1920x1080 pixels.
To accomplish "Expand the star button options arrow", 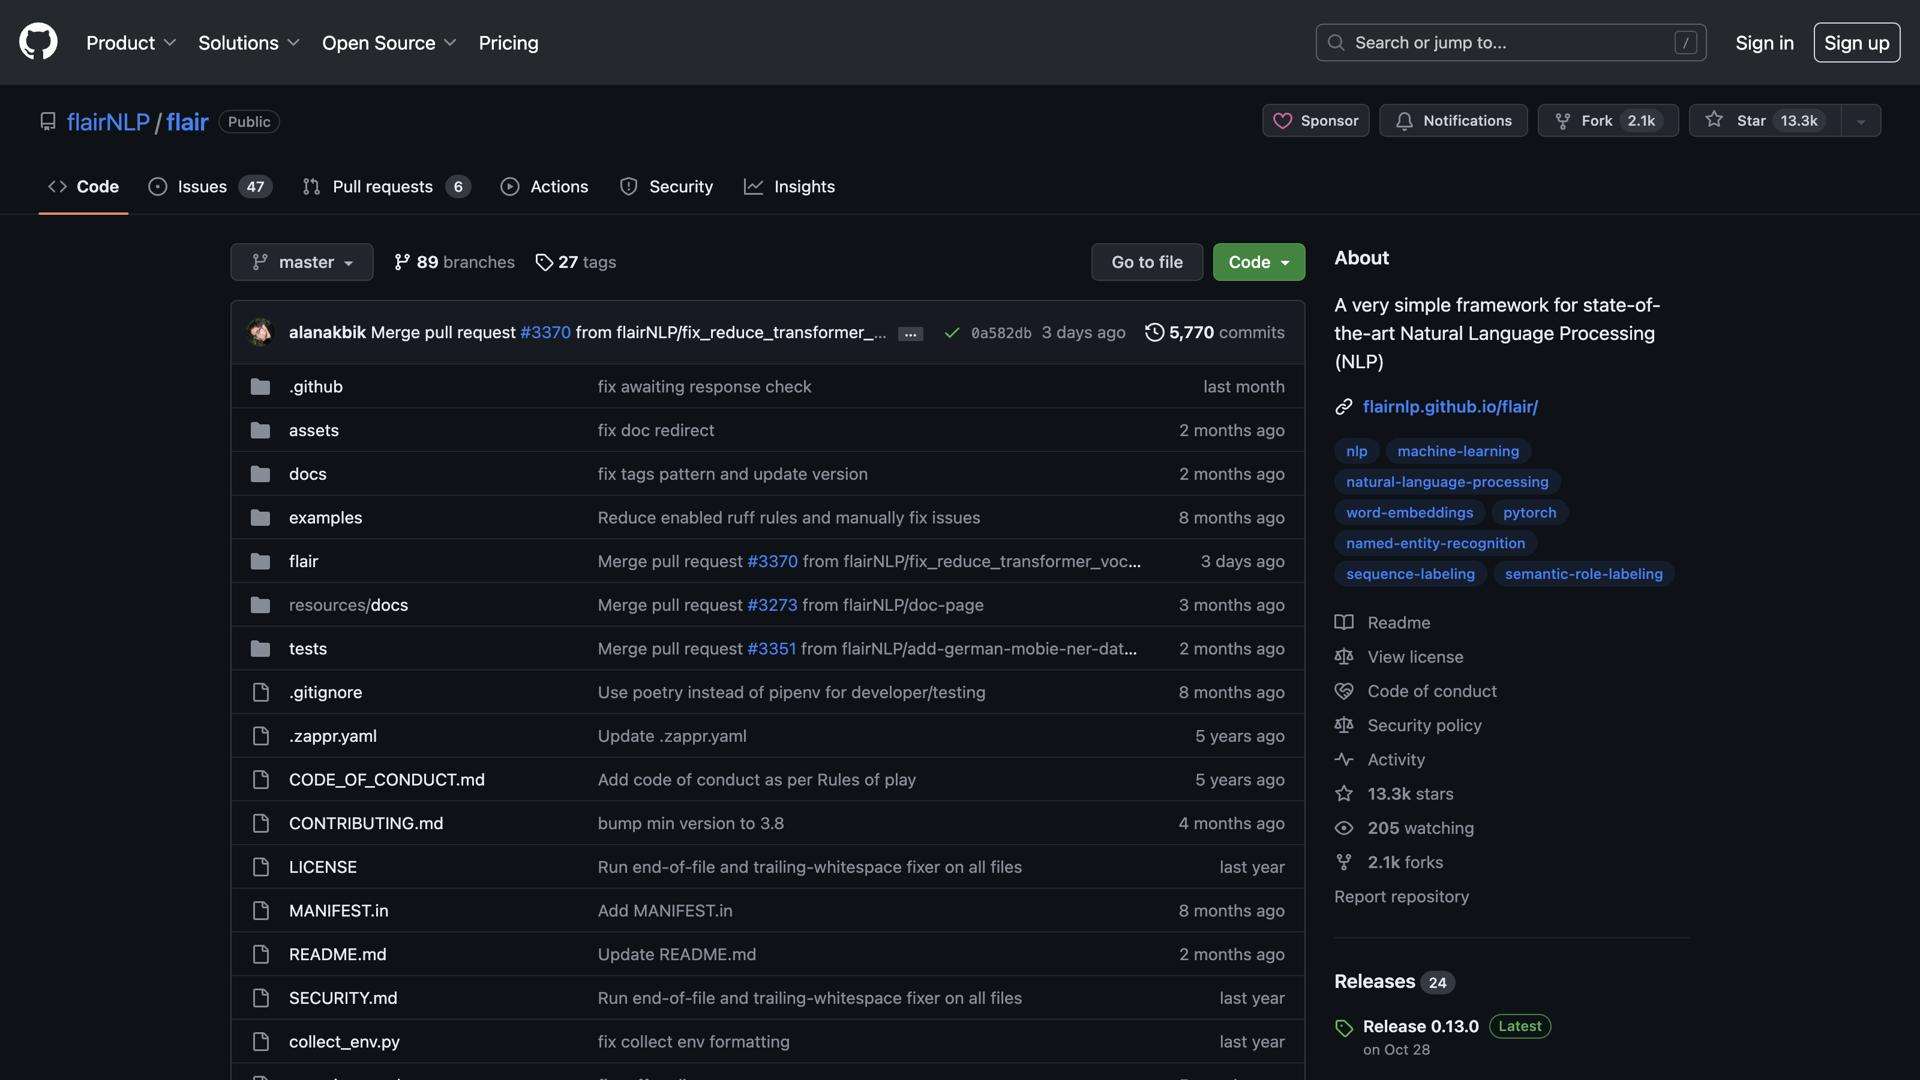I will point(1859,120).
